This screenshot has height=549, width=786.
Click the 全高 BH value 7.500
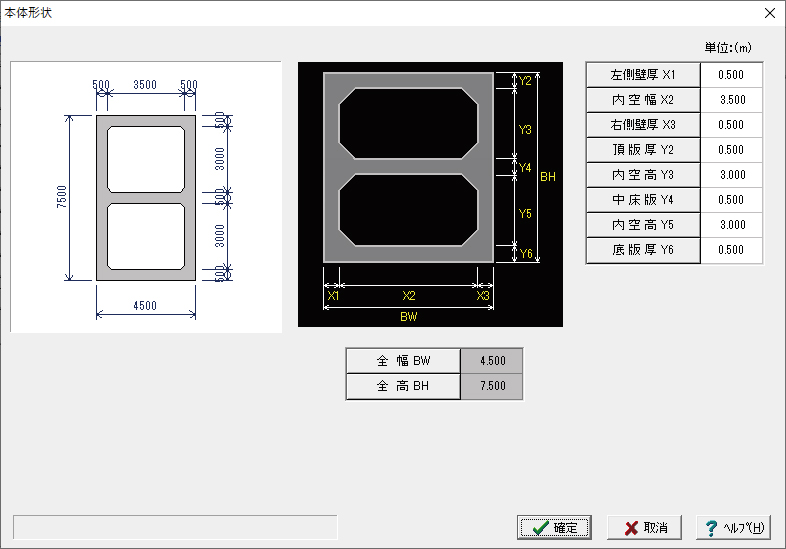tap(492, 386)
